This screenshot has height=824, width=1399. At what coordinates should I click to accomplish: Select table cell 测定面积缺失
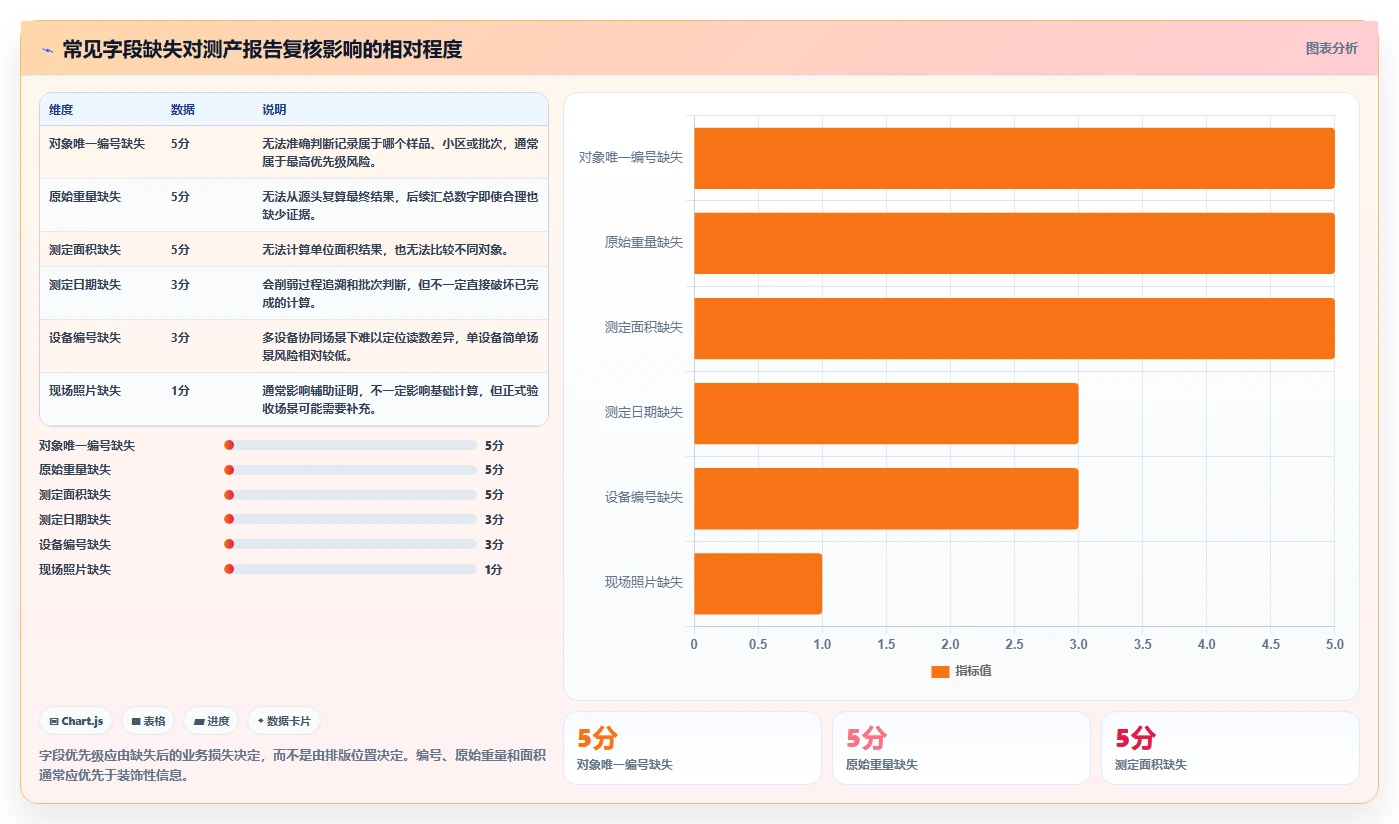(x=85, y=250)
